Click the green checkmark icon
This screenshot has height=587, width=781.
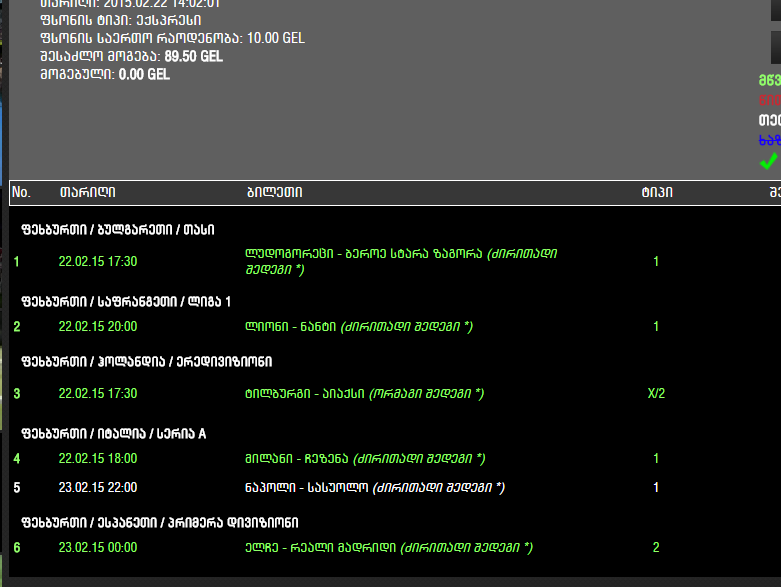coord(769,161)
